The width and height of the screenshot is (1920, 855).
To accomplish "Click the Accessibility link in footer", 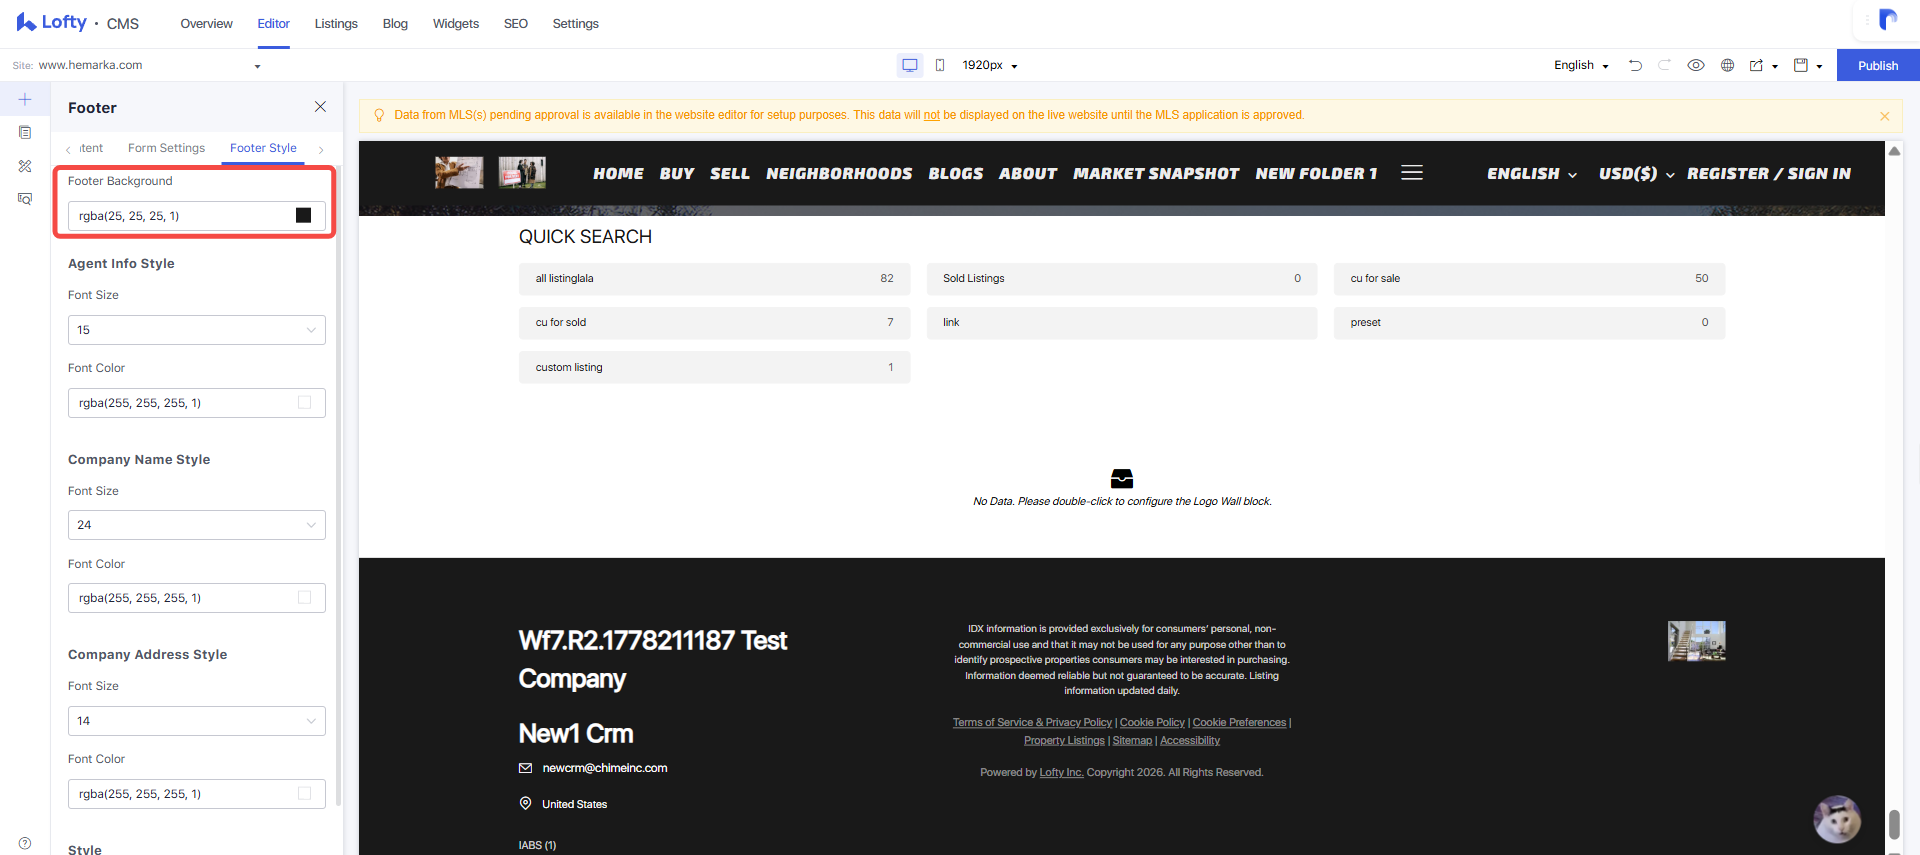I will [x=1190, y=740].
